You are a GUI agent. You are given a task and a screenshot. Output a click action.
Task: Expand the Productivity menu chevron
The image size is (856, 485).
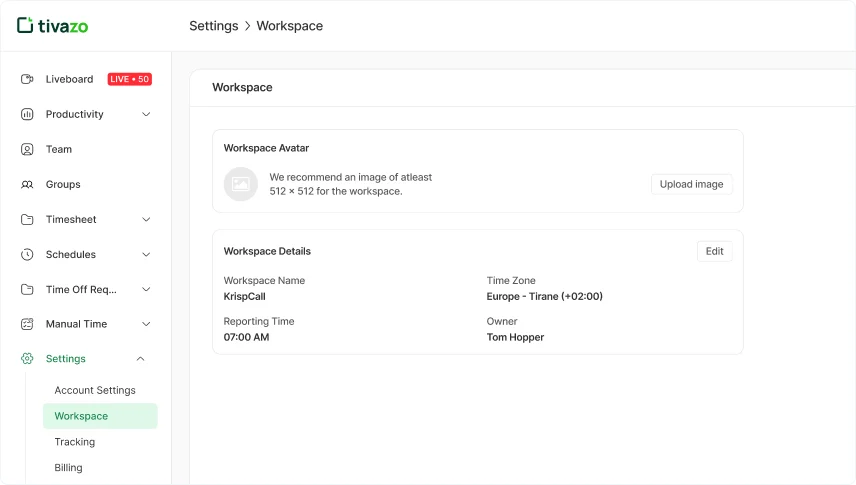click(146, 114)
